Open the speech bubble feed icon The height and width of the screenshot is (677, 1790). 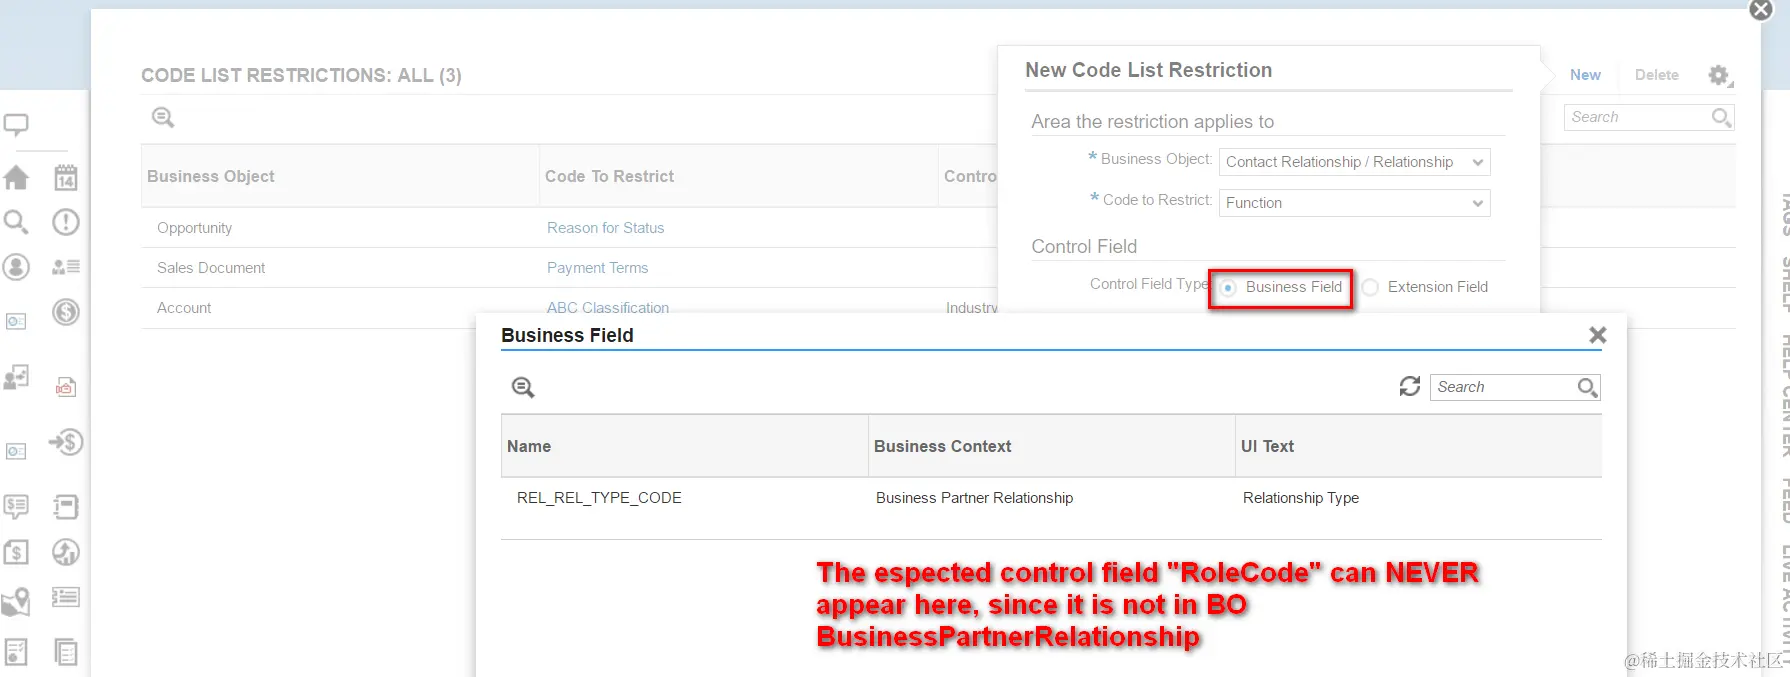click(16, 125)
